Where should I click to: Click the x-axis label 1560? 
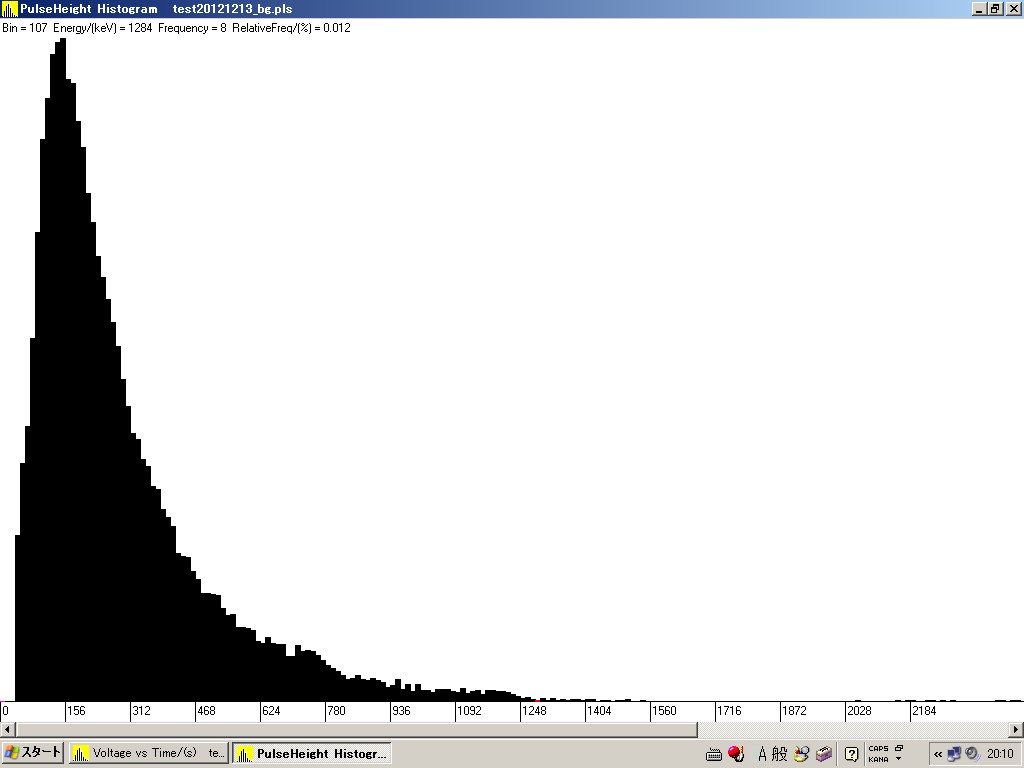664,711
